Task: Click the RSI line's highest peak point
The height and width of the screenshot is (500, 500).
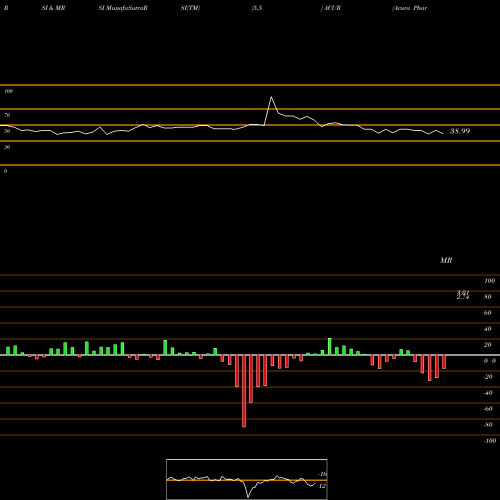Action: point(271,97)
